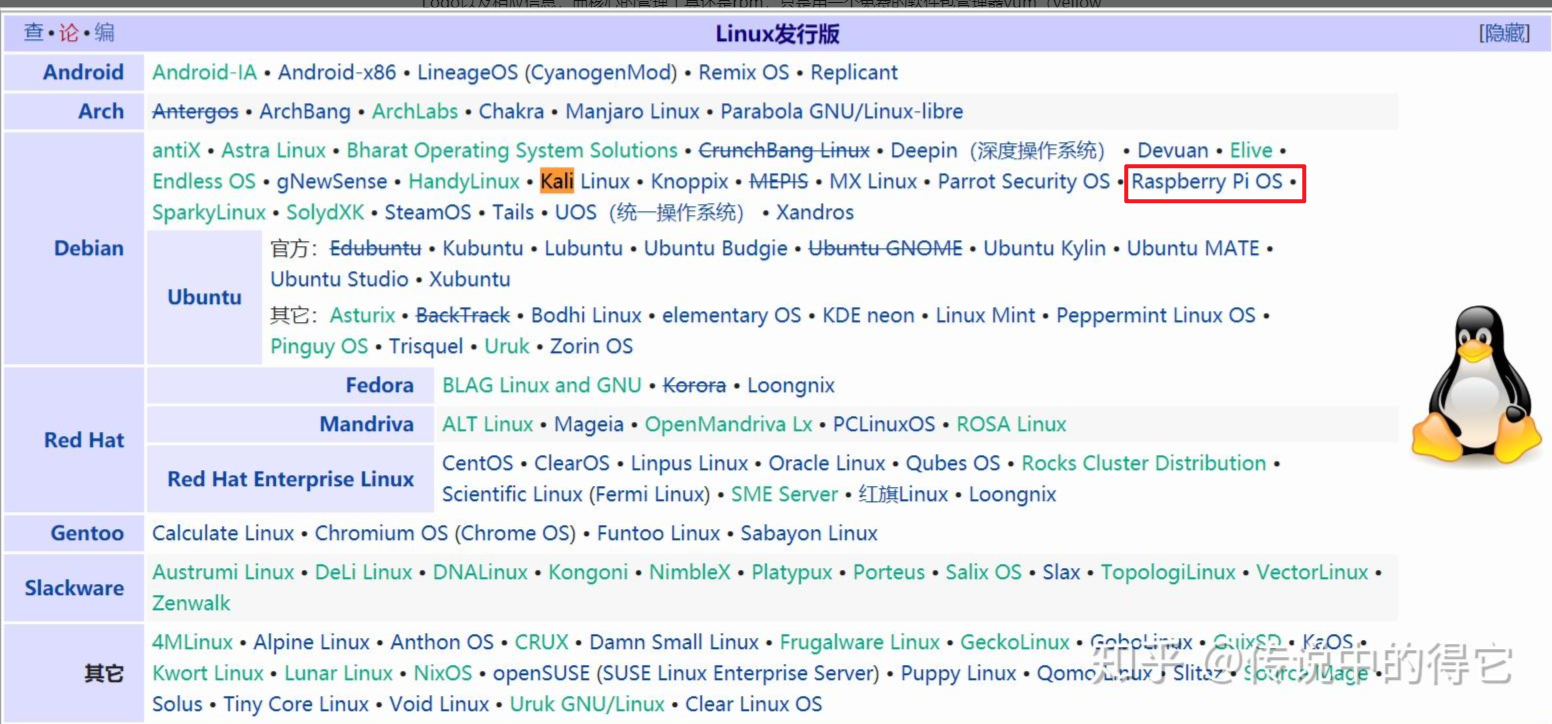The width and height of the screenshot is (1552, 724).
Task: Hide the Linux发行版 navbox with [隐藏]
Action: pos(1504,33)
